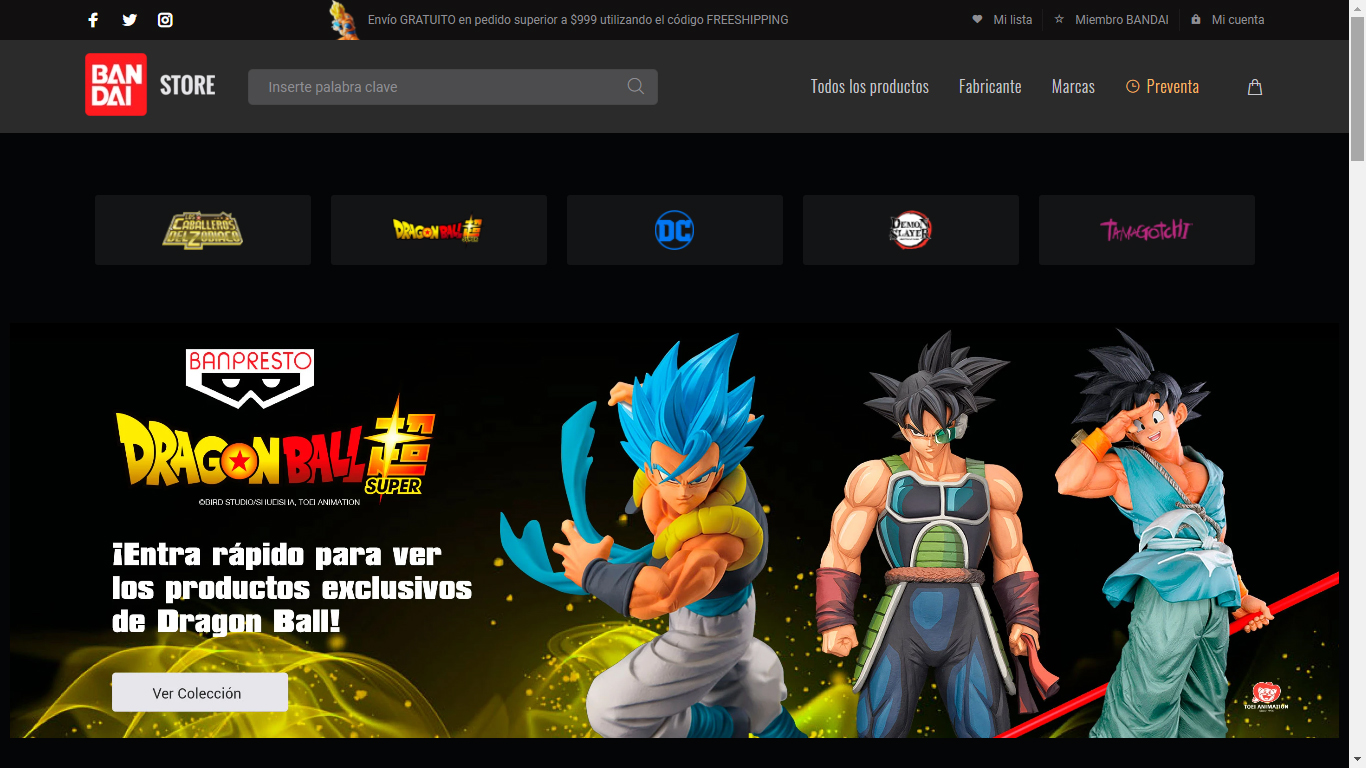Image resolution: width=1366 pixels, height=768 pixels.
Task: Click the search magnifier icon
Action: pos(635,86)
